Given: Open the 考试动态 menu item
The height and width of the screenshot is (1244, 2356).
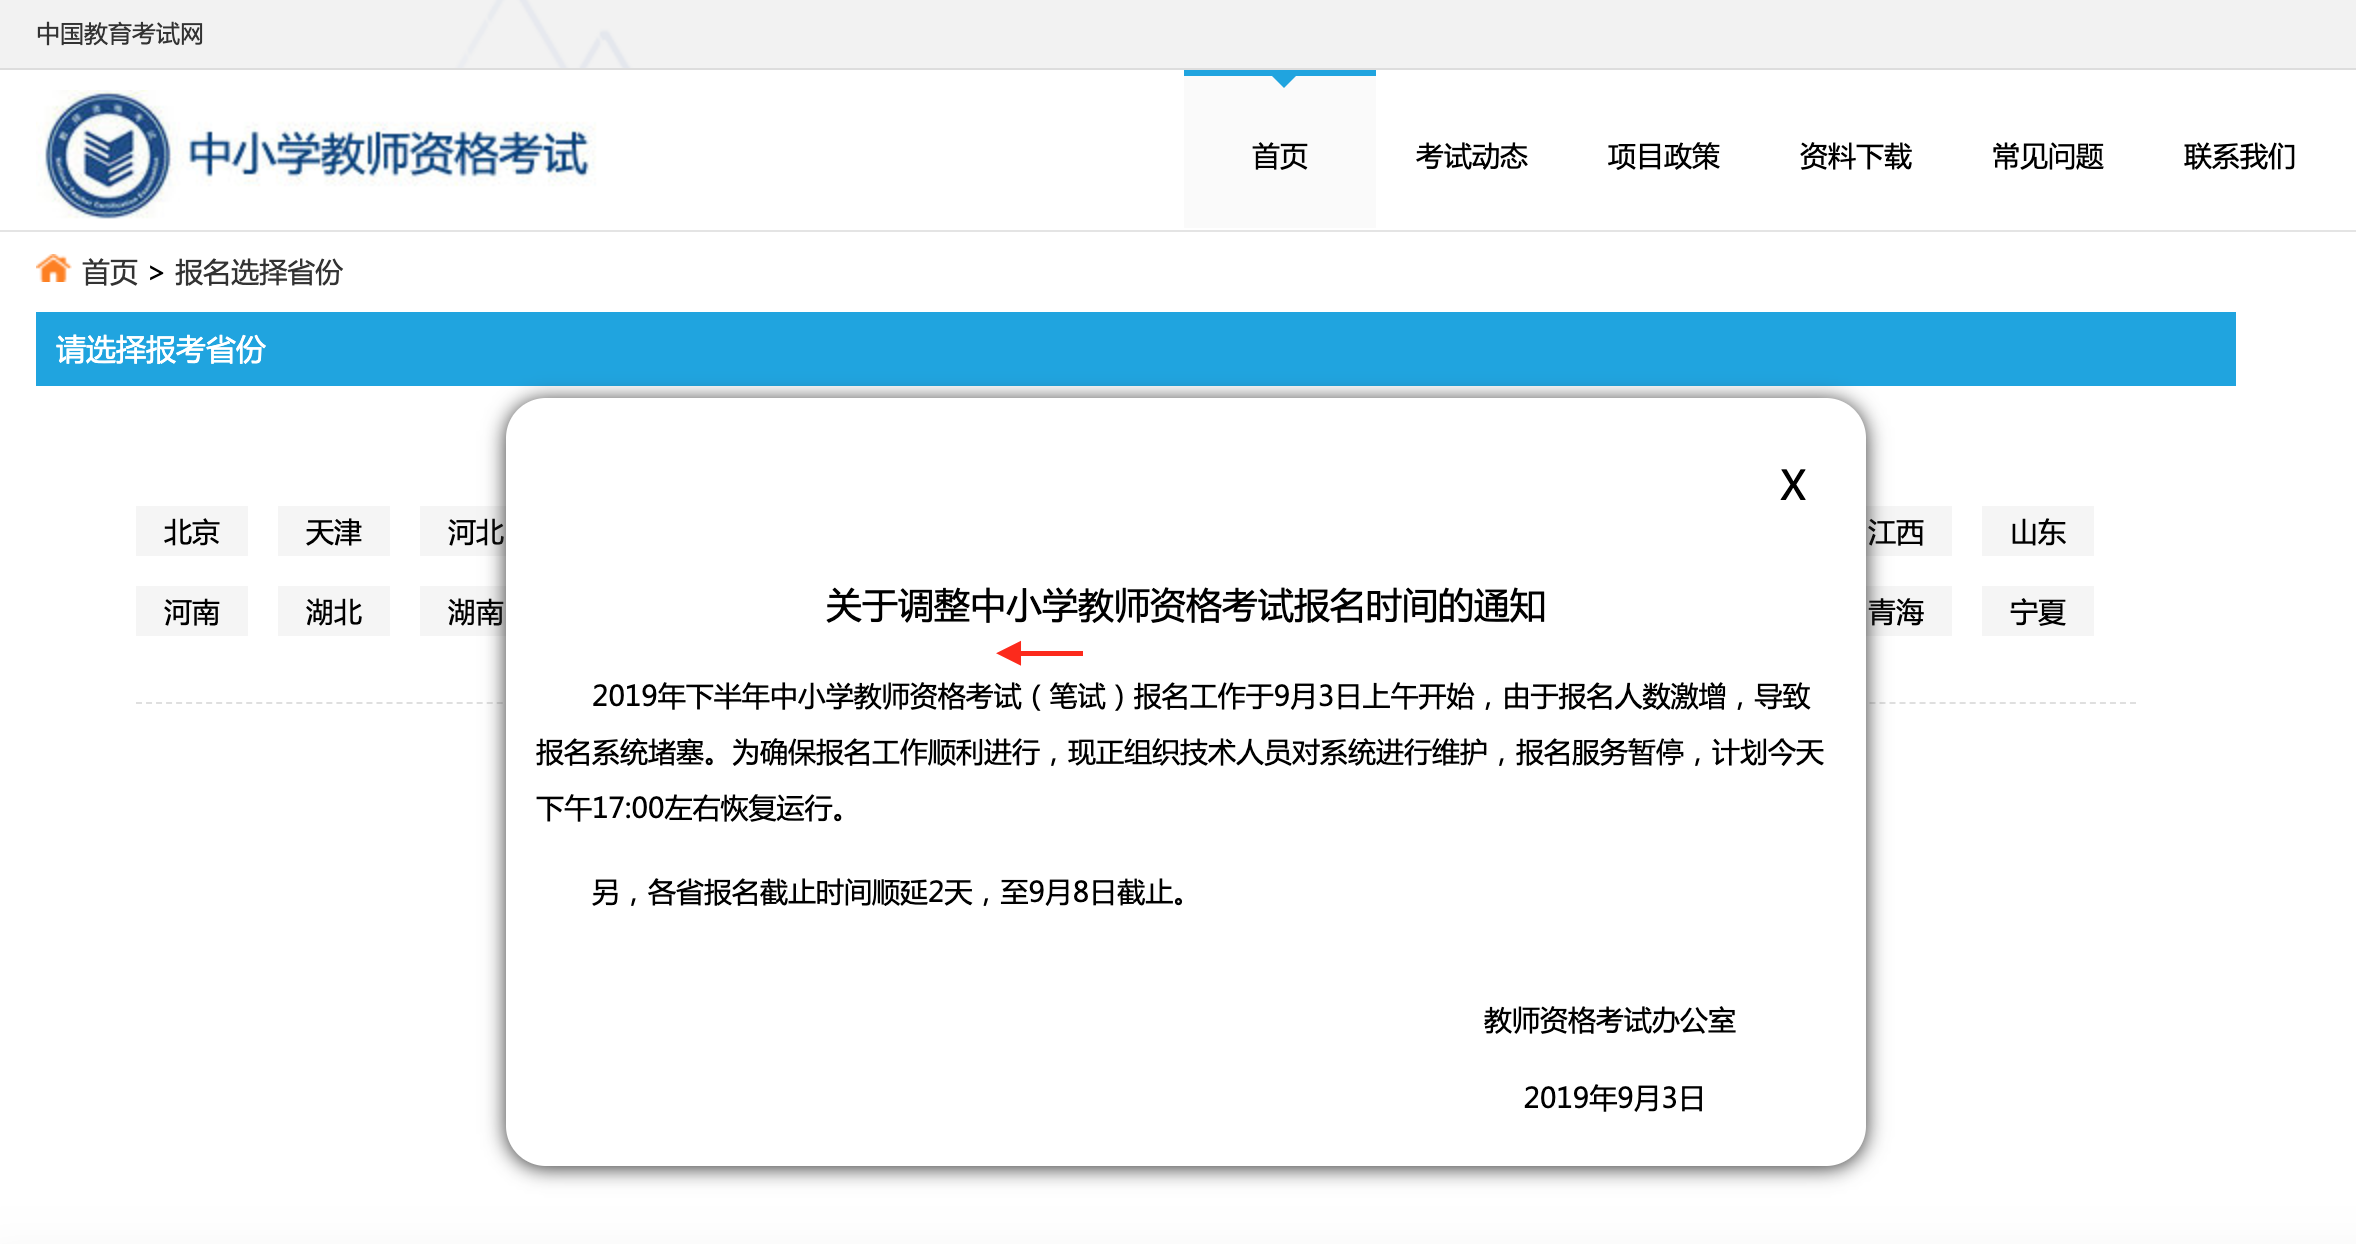Looking at the screenshot, I should pos(1471,156).
